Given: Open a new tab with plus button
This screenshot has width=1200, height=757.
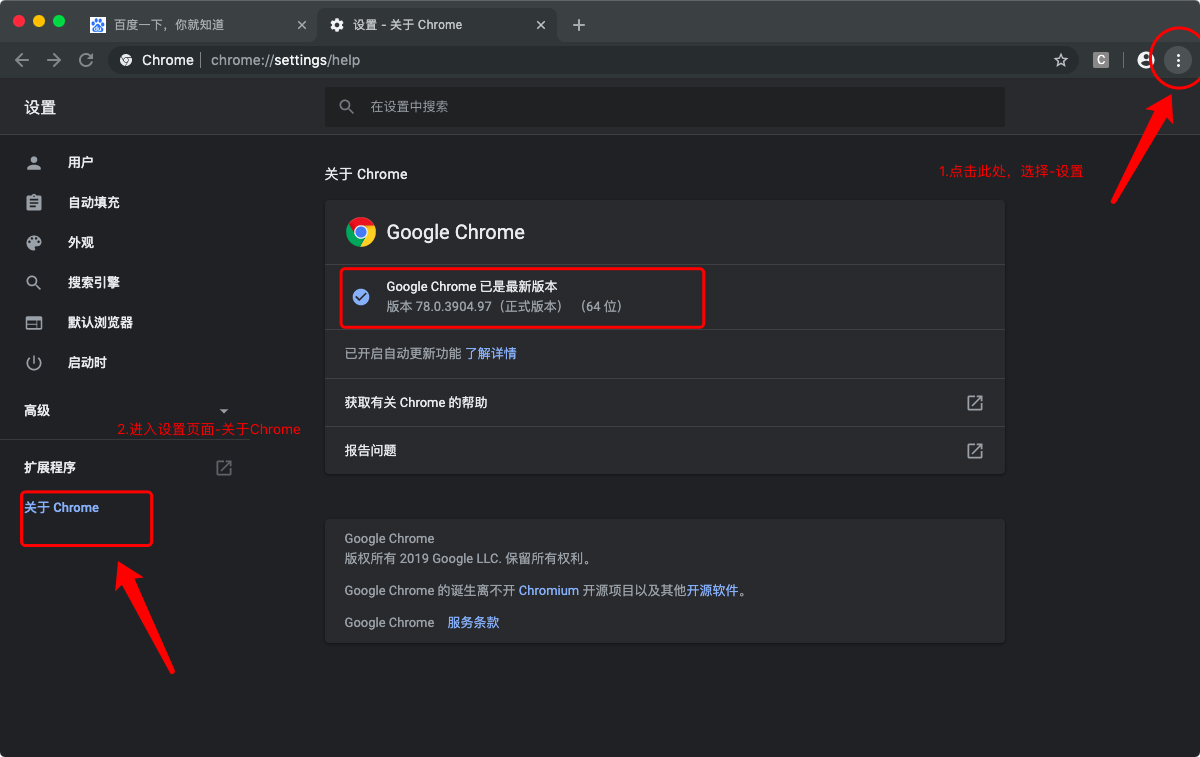Looking at the screenshot, I should click(579, 25).
